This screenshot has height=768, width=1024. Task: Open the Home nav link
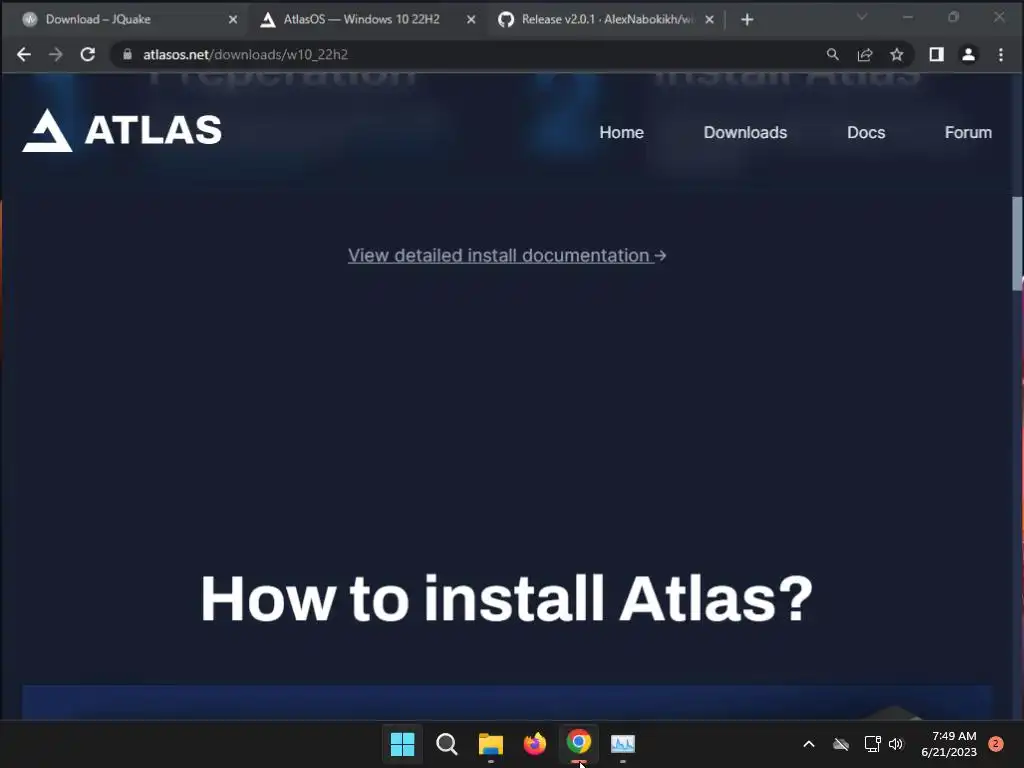[622, 133]
